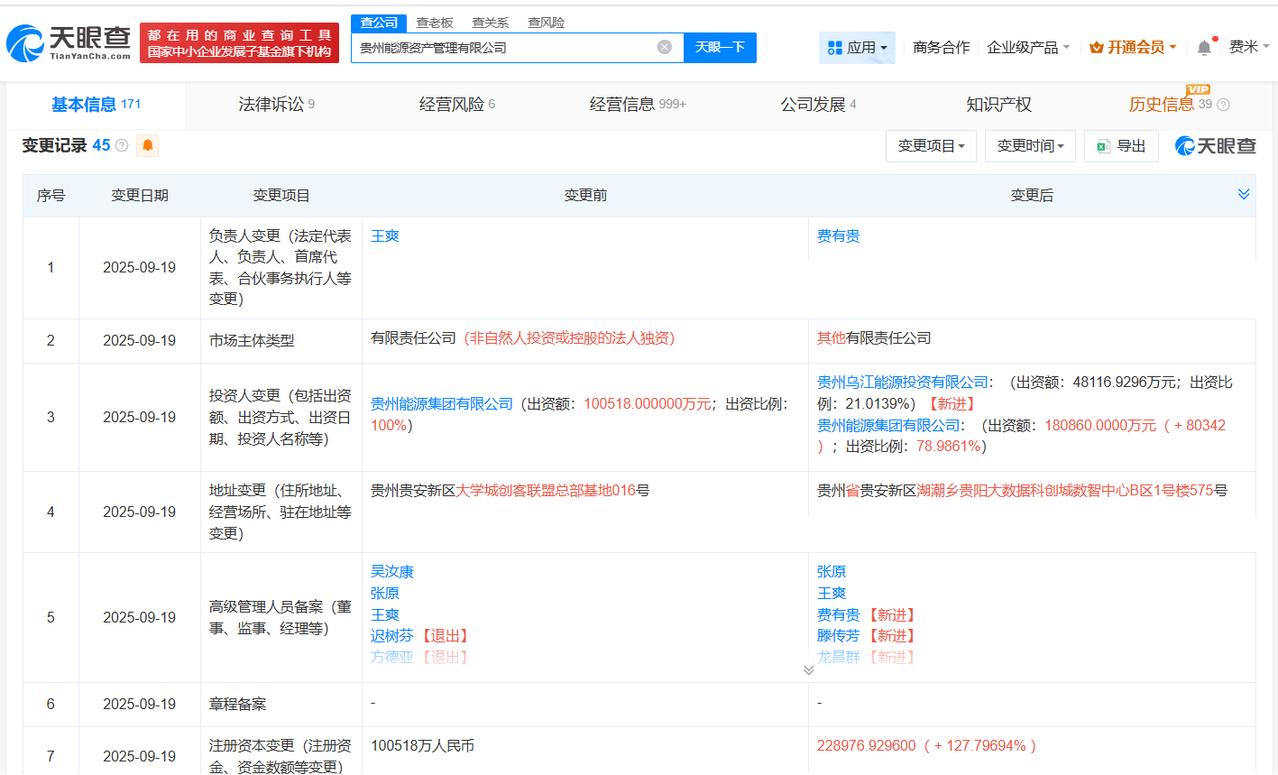Click the 天眼一下 search button

click(x=720, y=47)
